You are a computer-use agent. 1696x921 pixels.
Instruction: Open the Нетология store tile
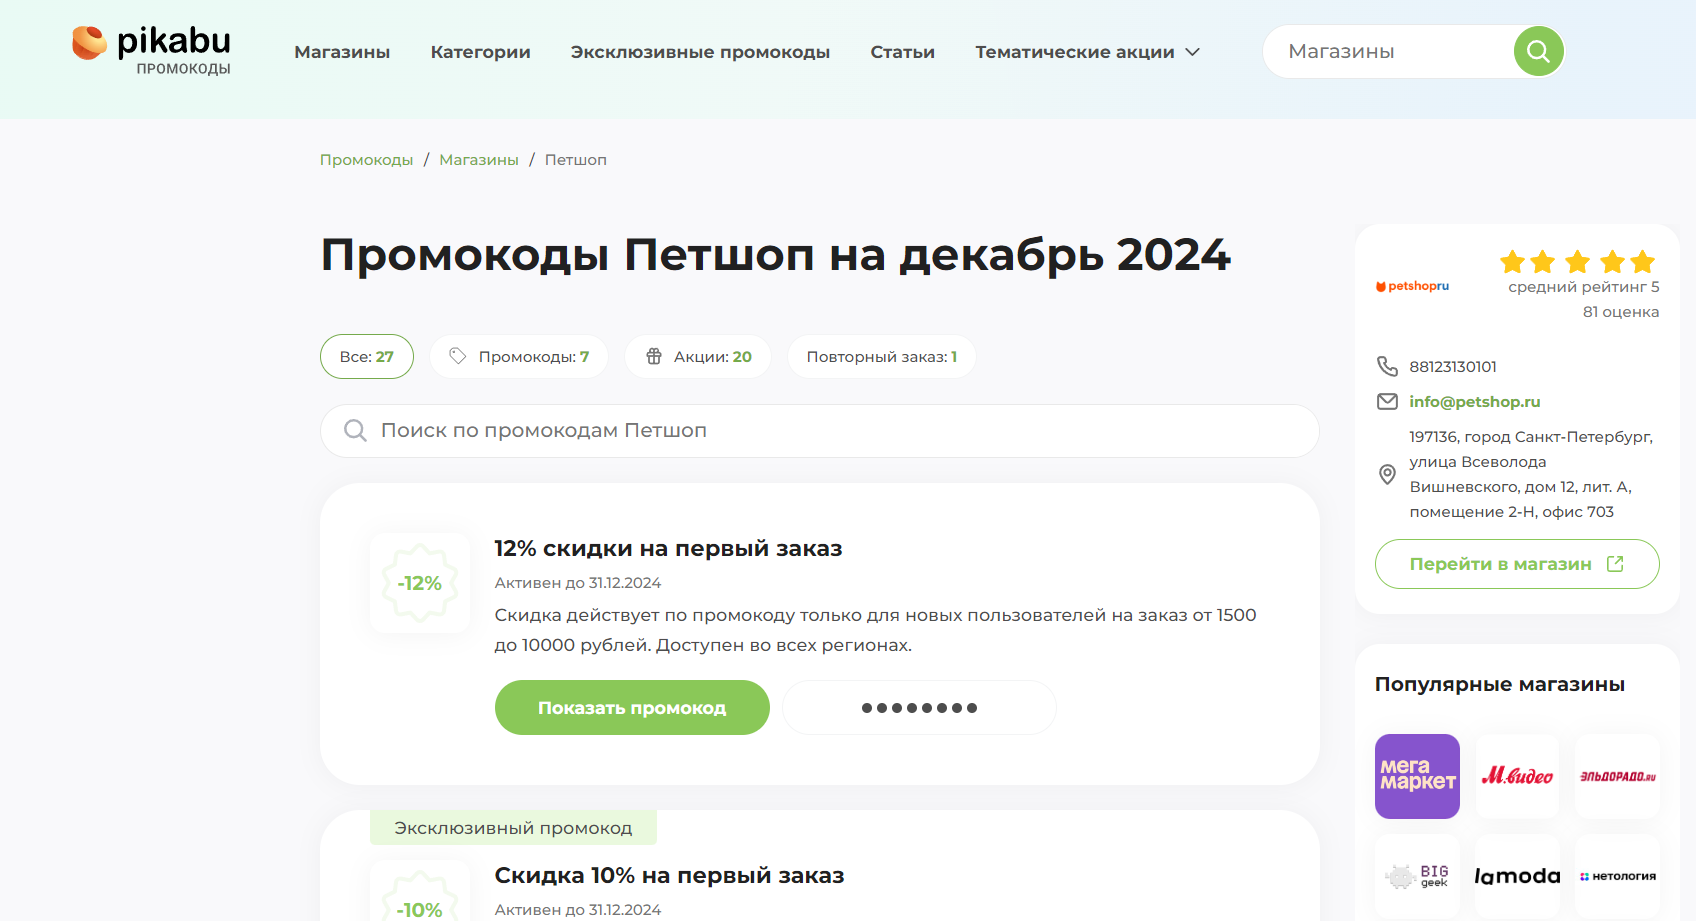(x=1617, y=876)
